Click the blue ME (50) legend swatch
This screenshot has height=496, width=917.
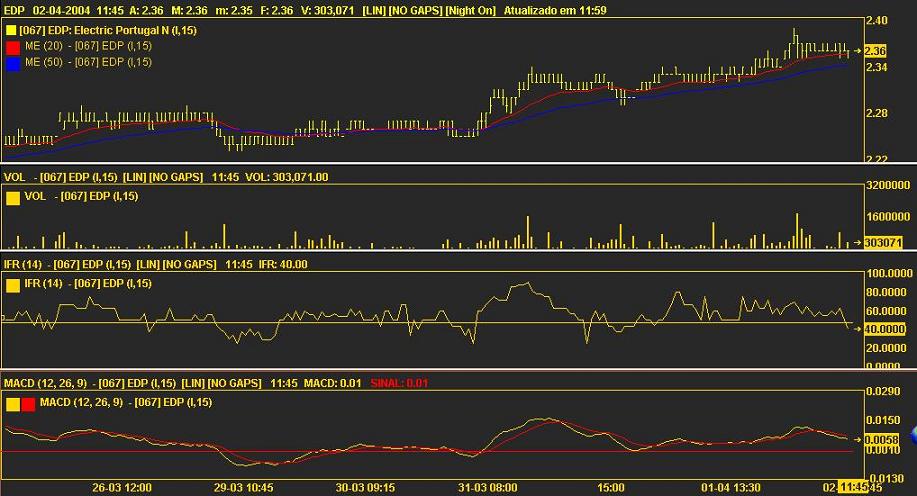pos(13,64)
